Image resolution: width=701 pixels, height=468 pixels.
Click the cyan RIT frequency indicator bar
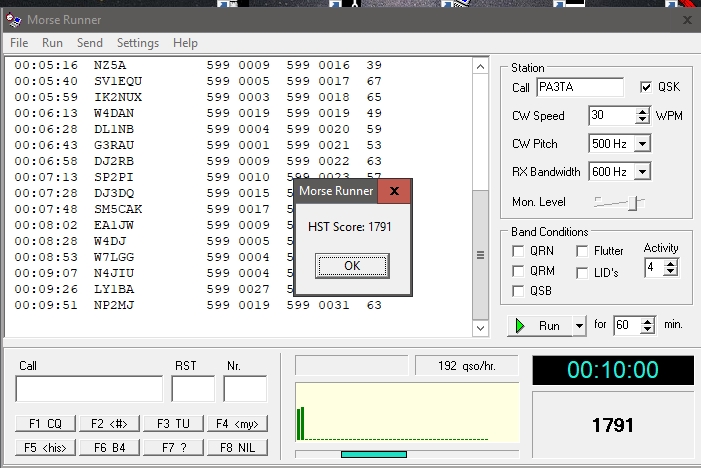tap(374, 454)
